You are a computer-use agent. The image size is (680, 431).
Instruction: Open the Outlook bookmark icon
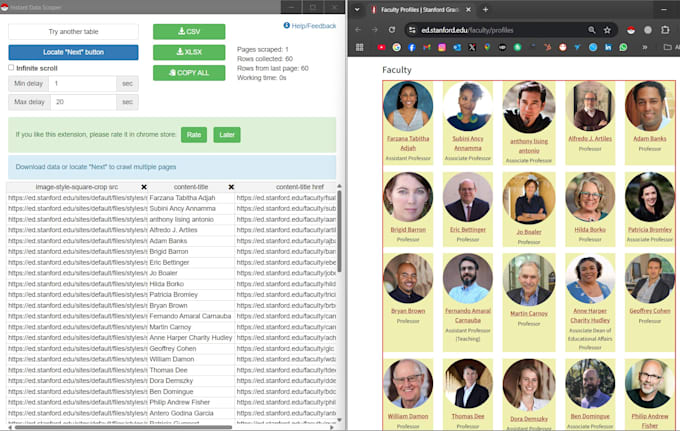coord(457,47)
